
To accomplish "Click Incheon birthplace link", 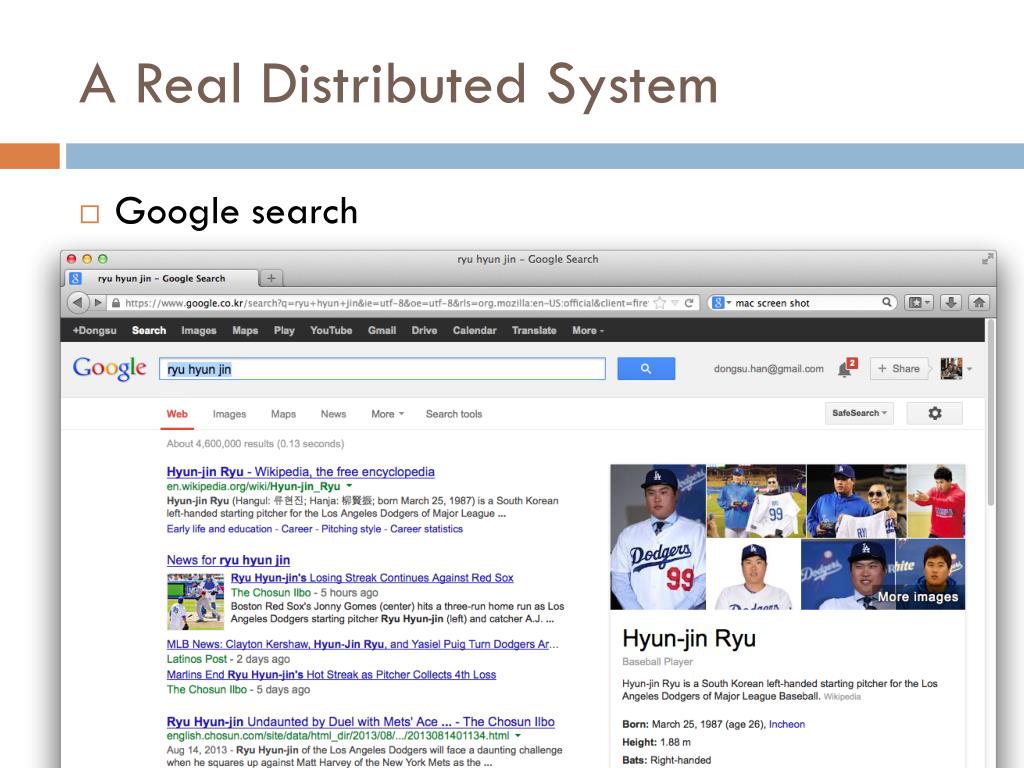I will point(787,724).
